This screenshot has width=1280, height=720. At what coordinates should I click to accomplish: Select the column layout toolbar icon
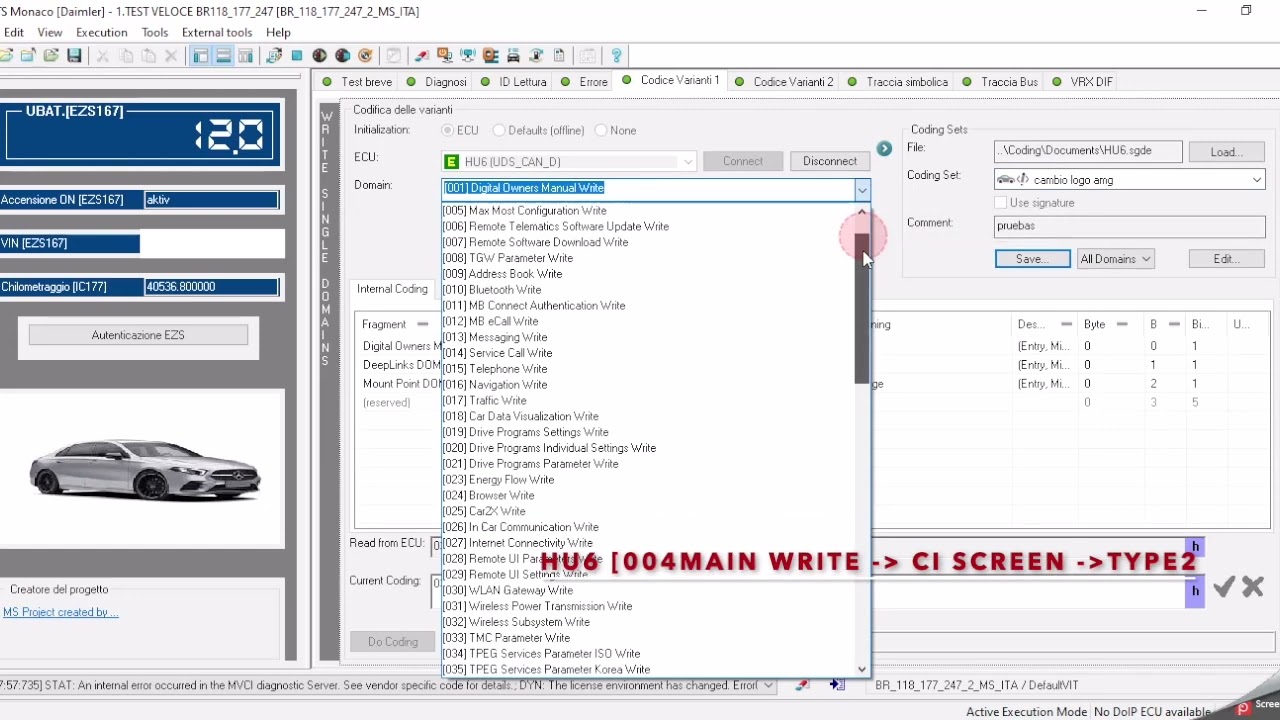245,56
